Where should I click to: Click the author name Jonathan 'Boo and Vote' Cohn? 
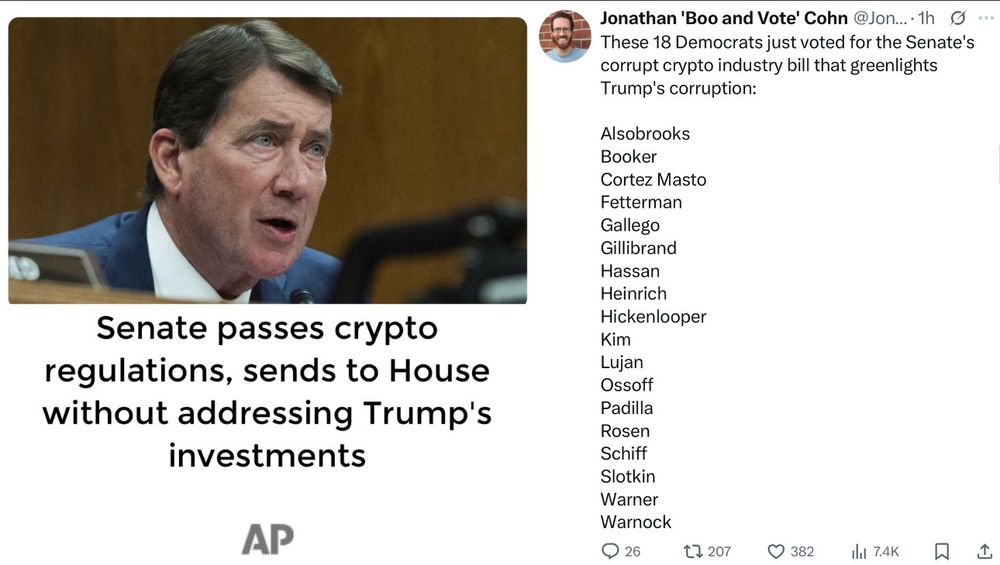click(x=724, y=18)
